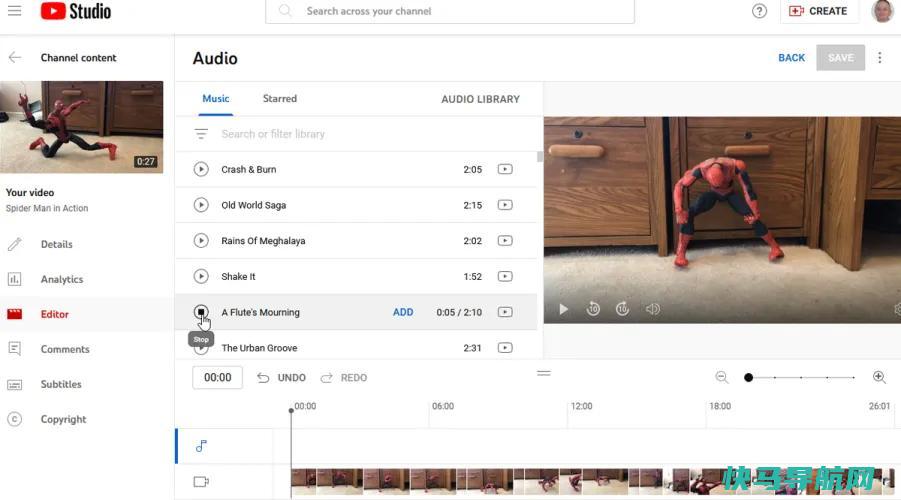901x500 pixels.
Task: Click the Analytics bar chart icon
Action: pyautogui.click(x=14, y=279)
